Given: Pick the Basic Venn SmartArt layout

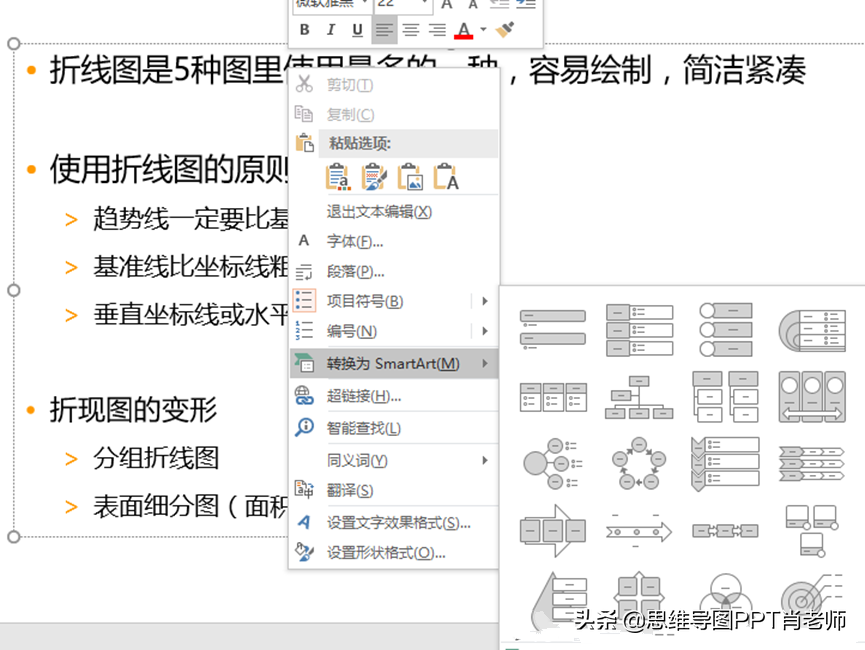Looking at the screenshot, I should point(725,596).
